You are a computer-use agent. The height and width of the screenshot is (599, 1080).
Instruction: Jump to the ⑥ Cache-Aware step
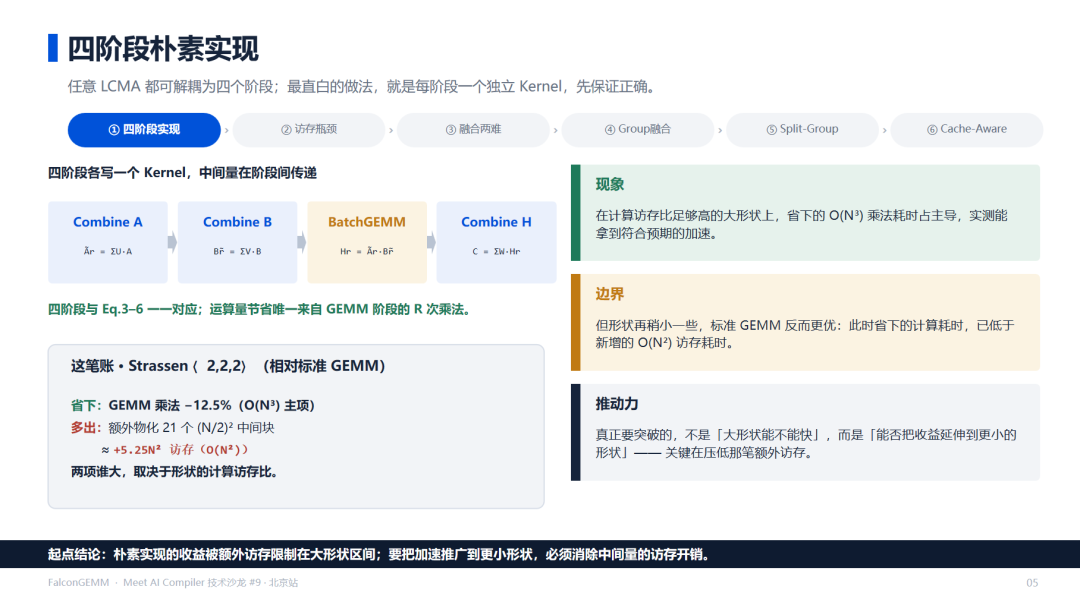tap(967, 129)
